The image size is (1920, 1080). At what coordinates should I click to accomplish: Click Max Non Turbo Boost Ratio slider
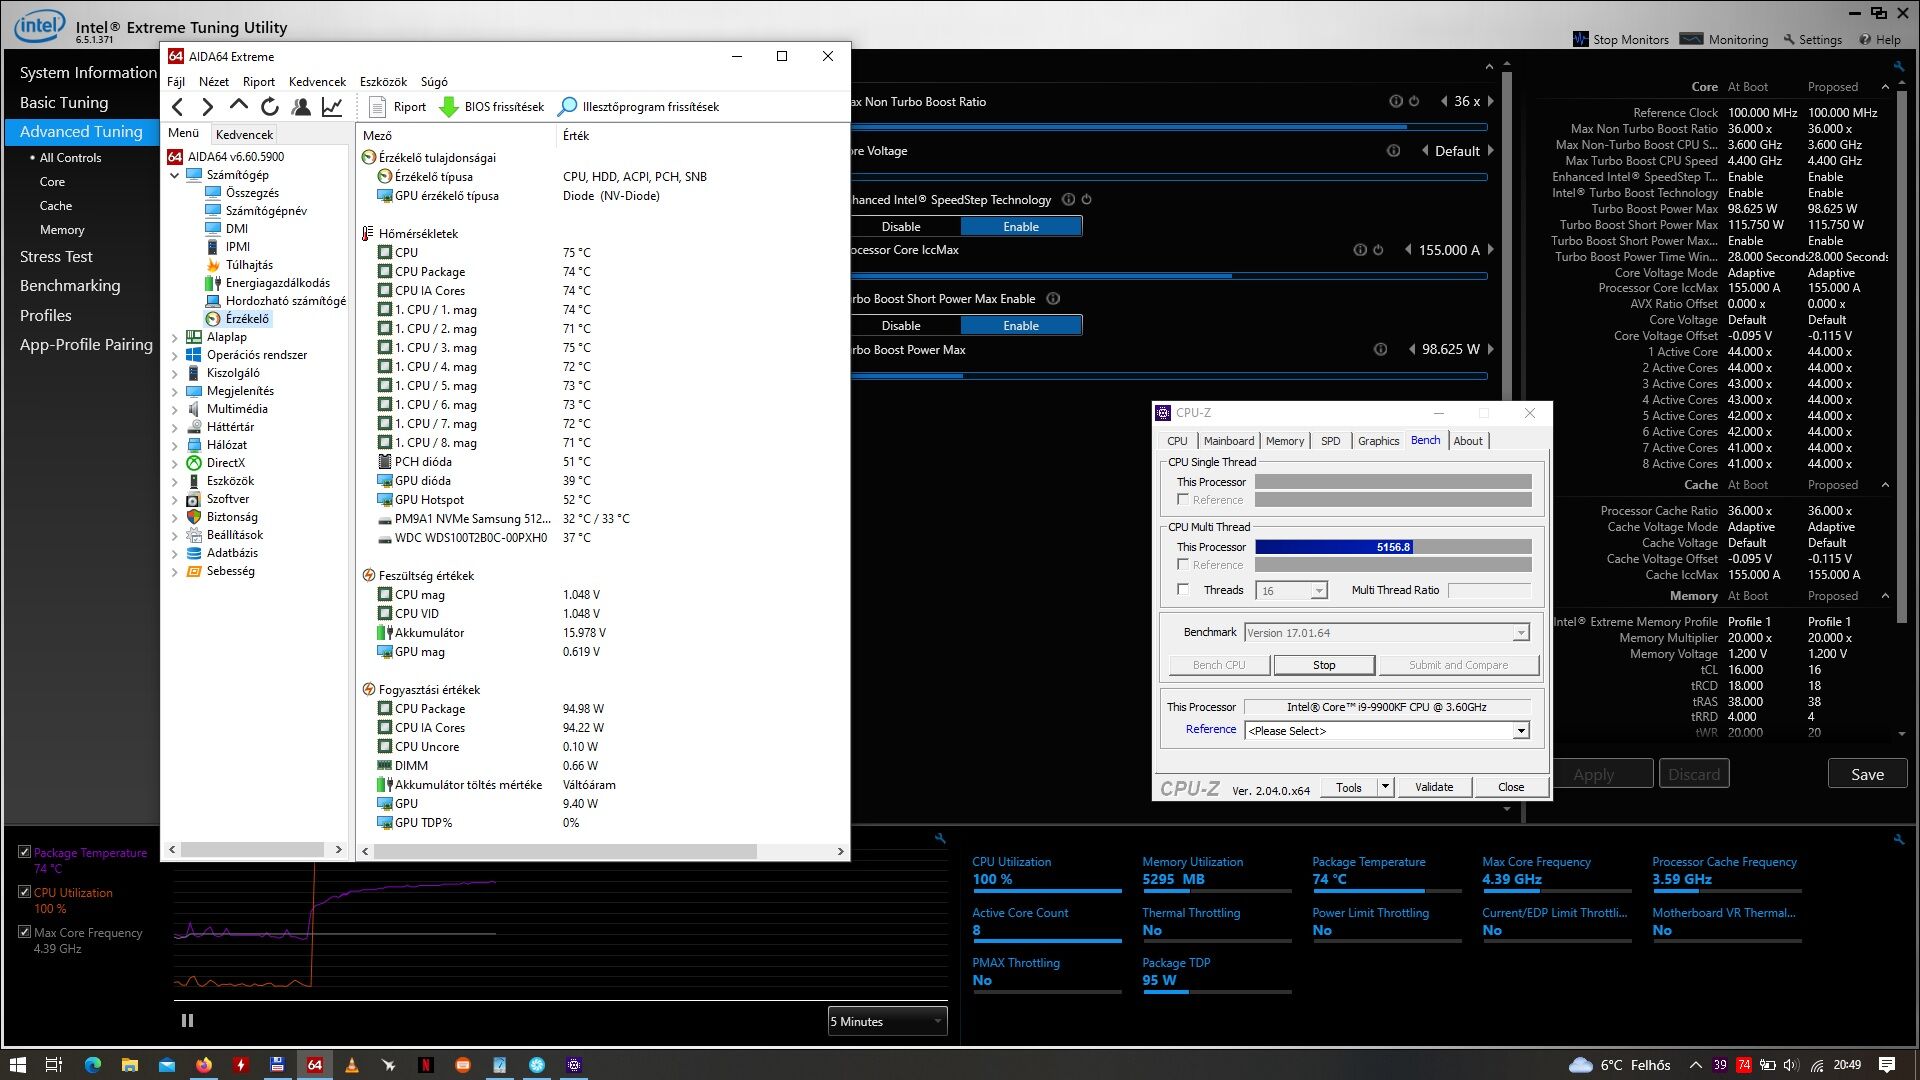point(1168,127)
